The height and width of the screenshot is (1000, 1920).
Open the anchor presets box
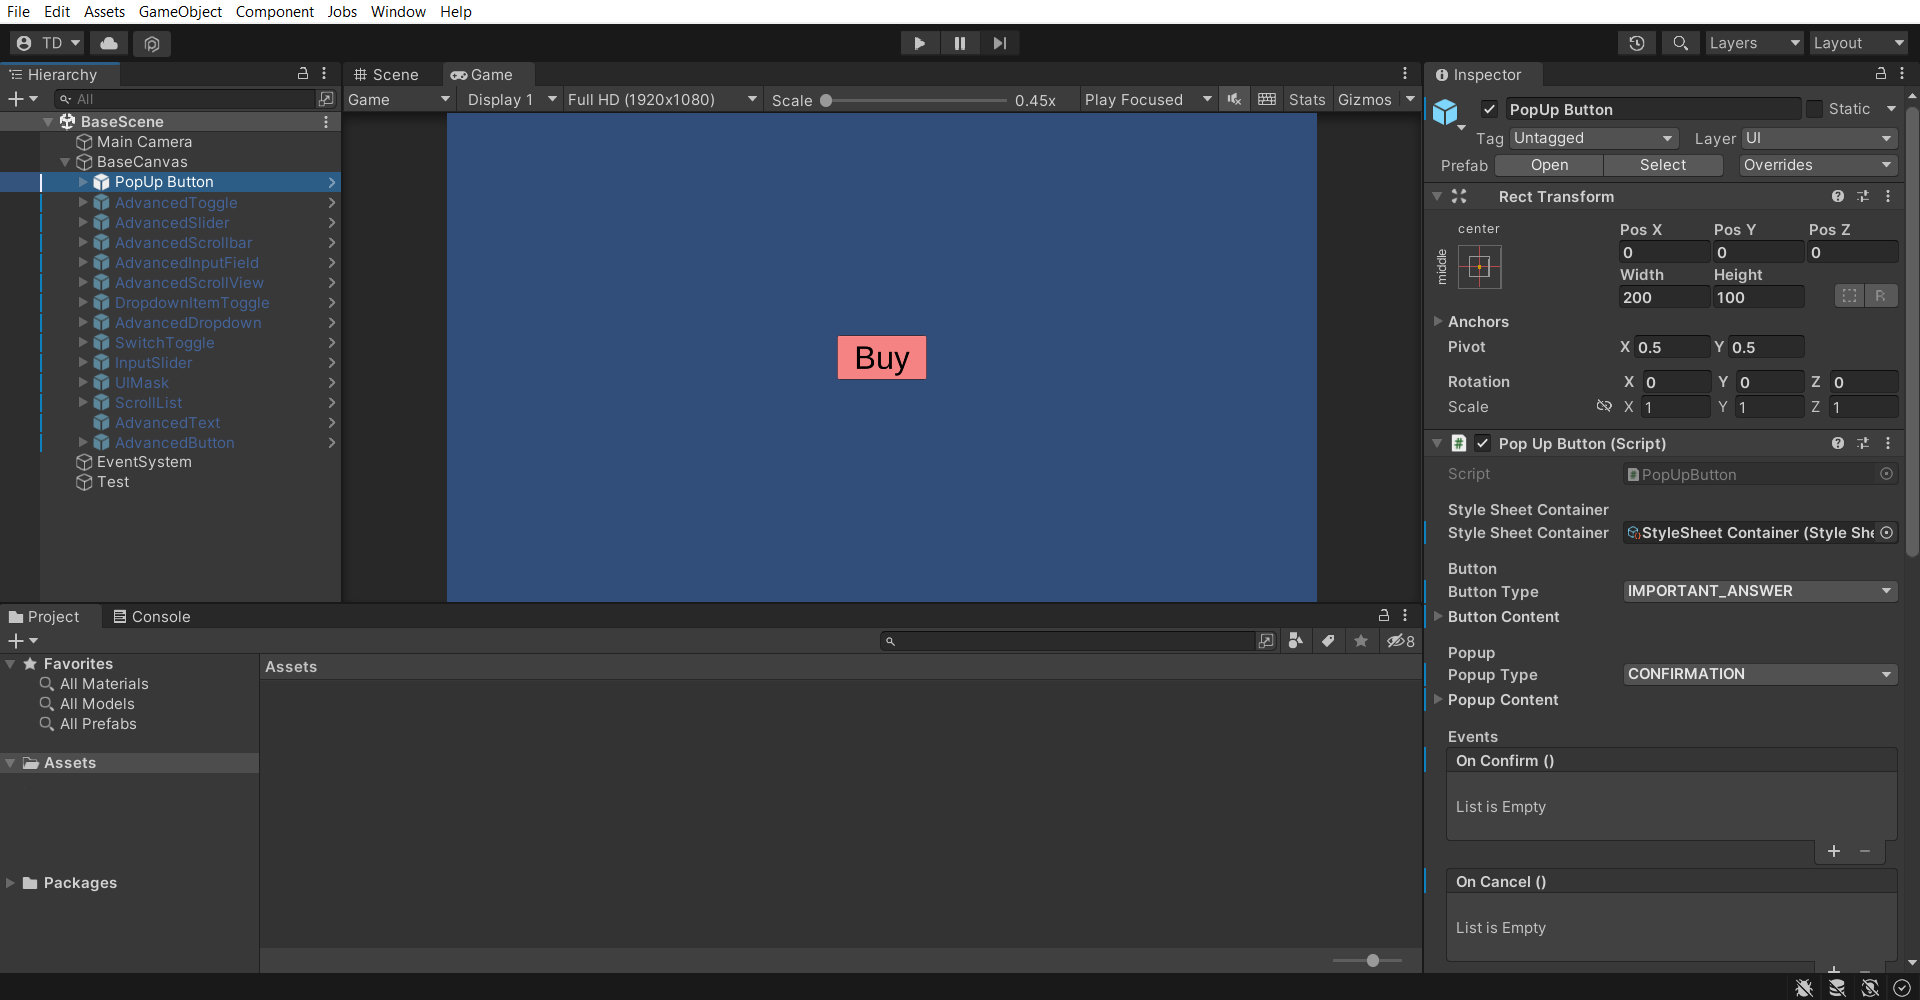pyautogui.click(x=1480, y=267)
